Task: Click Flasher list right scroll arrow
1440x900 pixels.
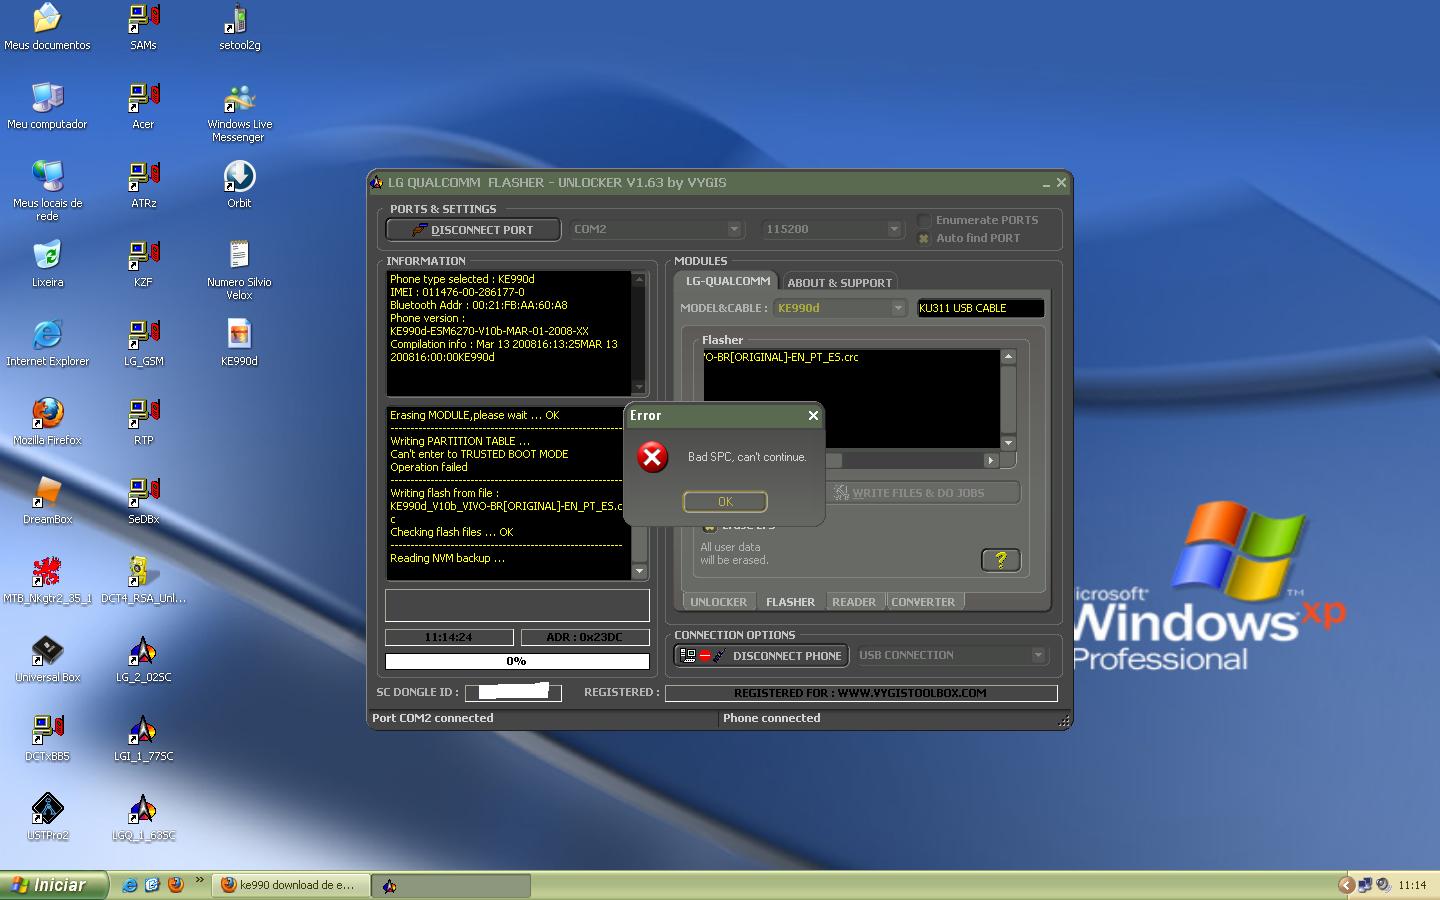Action: [x=991, y=460]
